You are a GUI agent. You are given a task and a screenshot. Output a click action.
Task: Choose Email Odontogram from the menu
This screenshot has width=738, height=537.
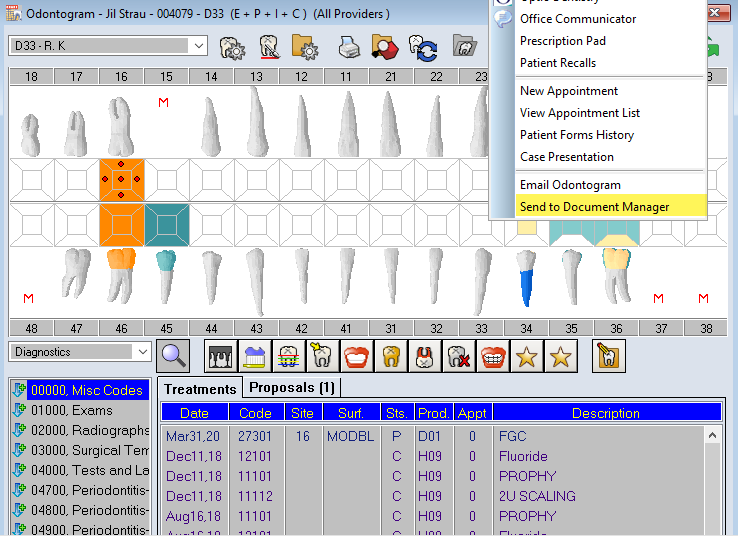click(570, 185)
